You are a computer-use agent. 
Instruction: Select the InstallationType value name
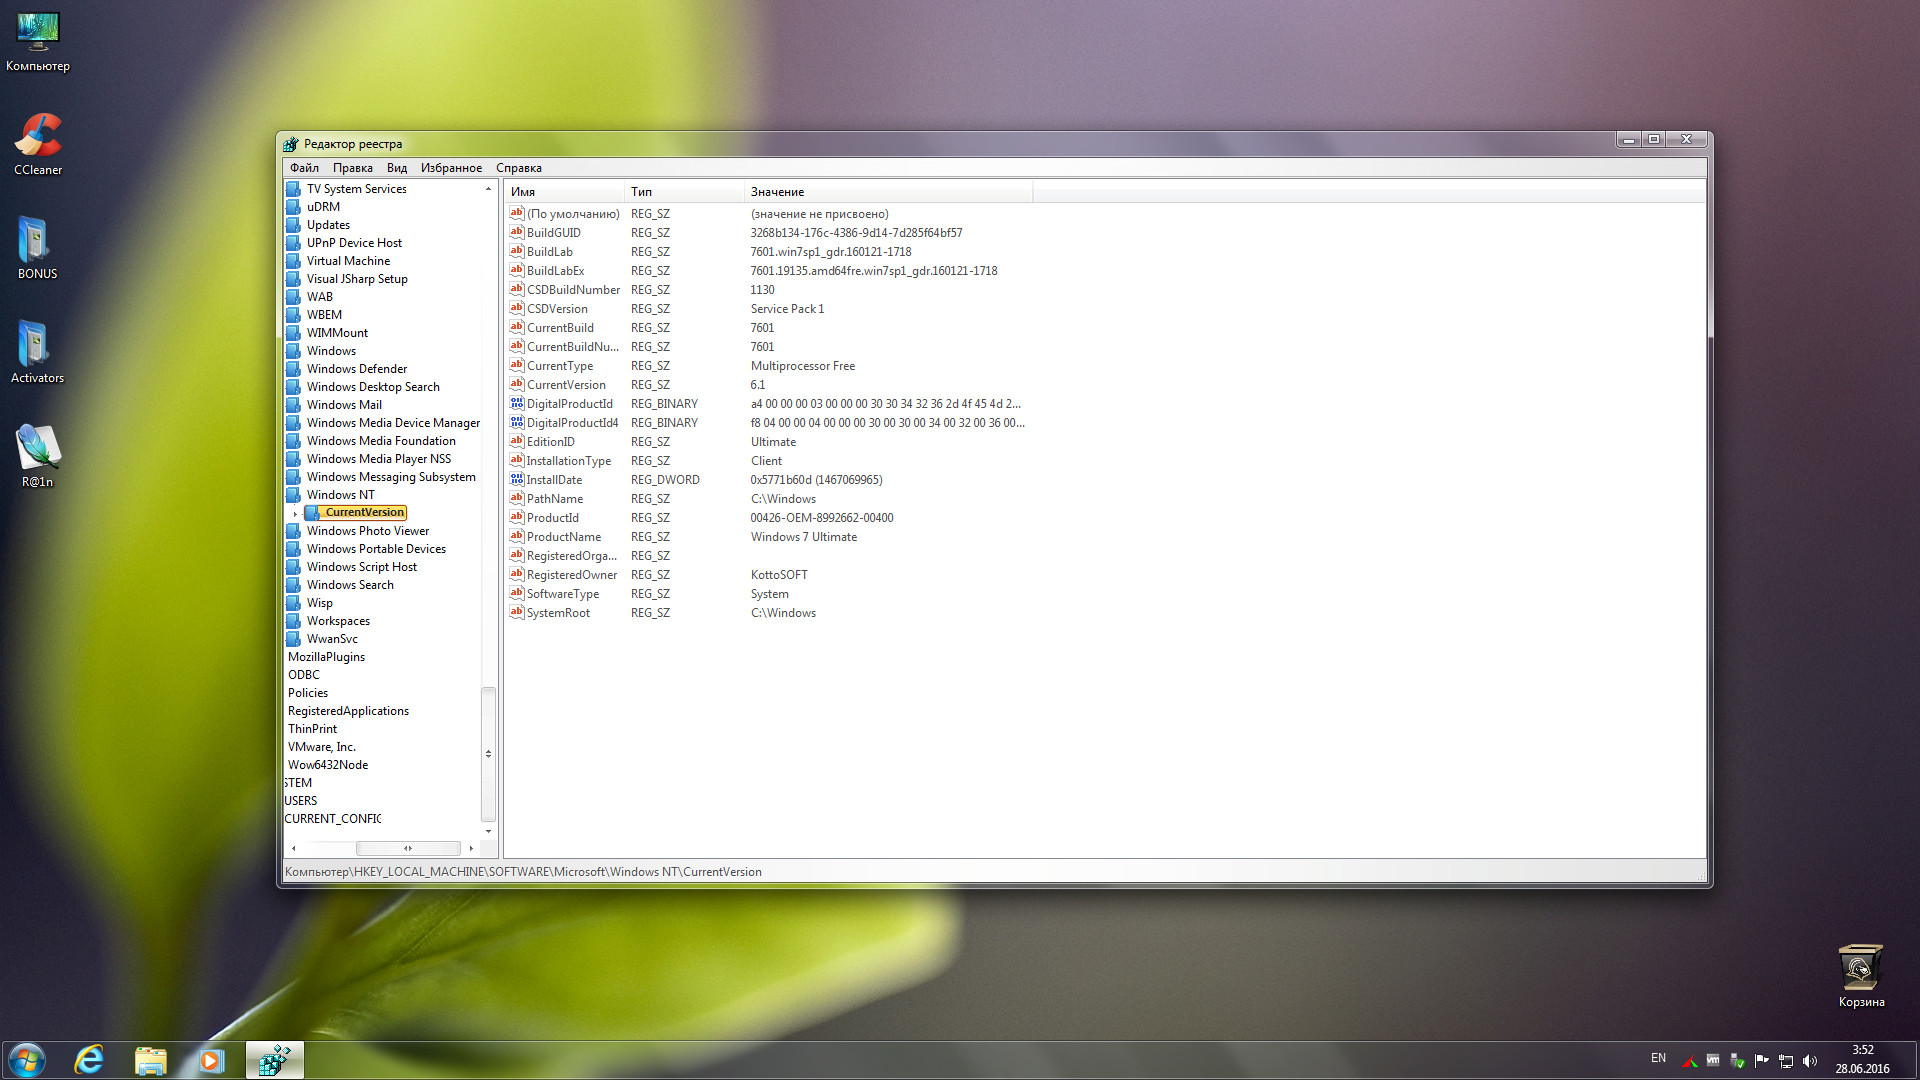click(x=569, y=461)
